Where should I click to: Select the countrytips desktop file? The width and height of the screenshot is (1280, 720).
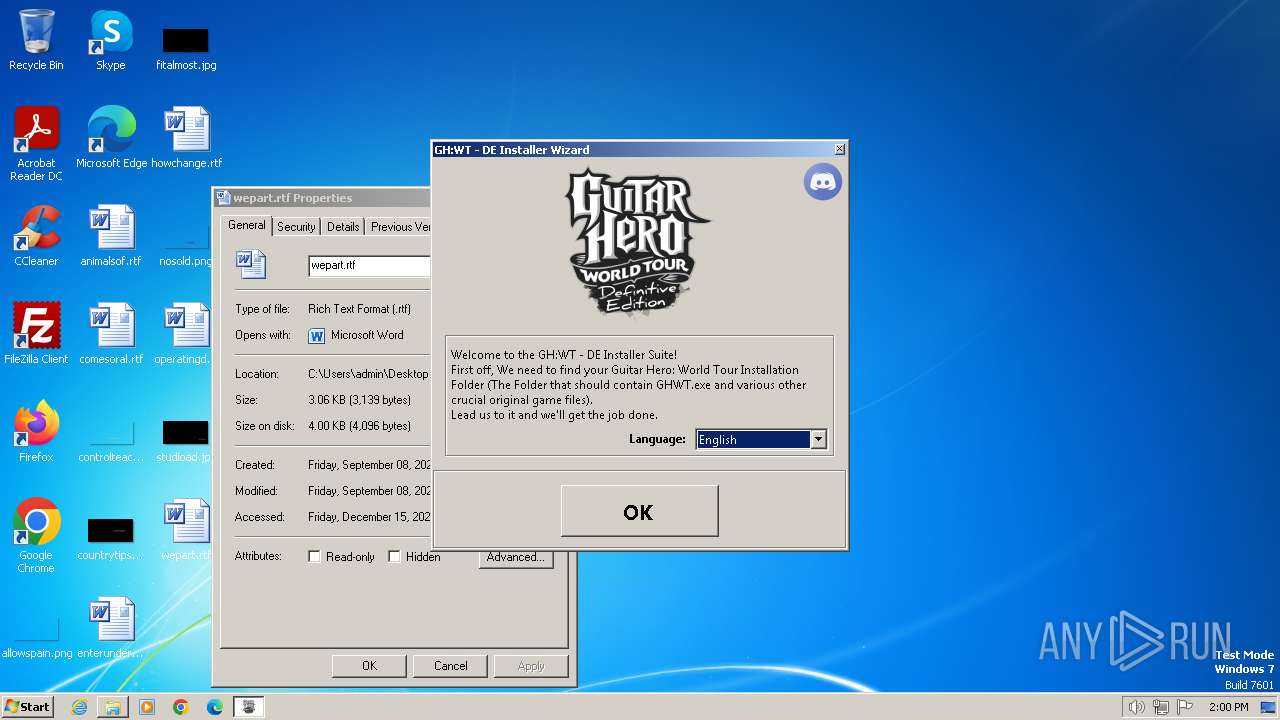tap(111, 538)
